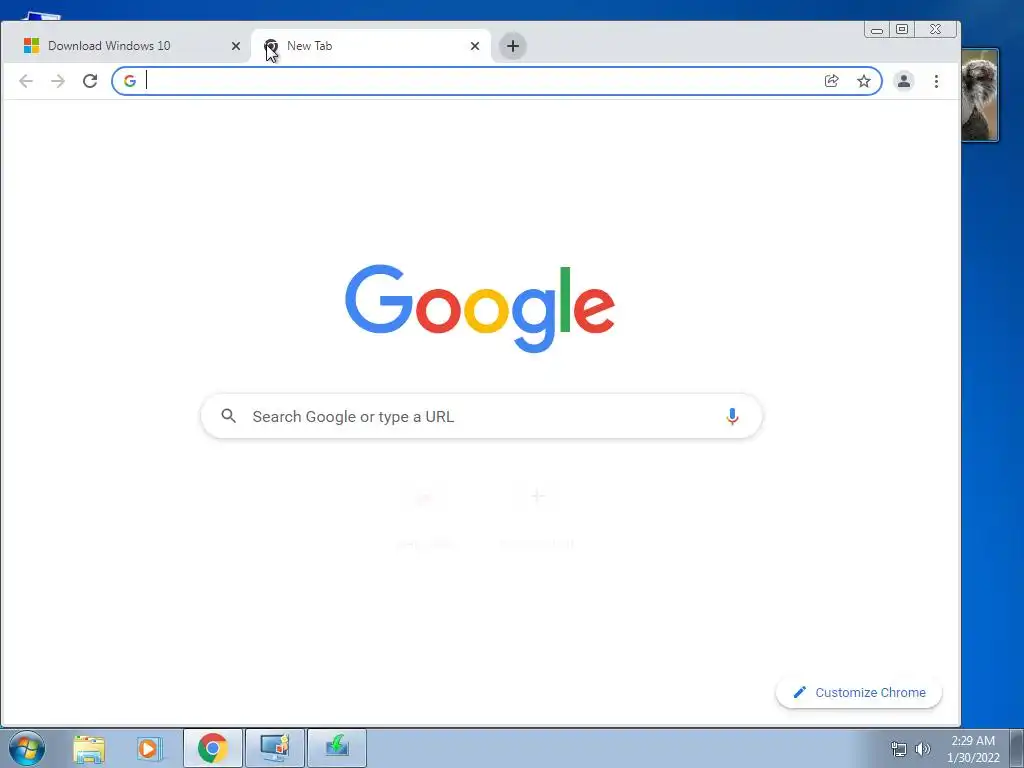Close the New Tab tab

pyautogui.click(x=475, y=46)
